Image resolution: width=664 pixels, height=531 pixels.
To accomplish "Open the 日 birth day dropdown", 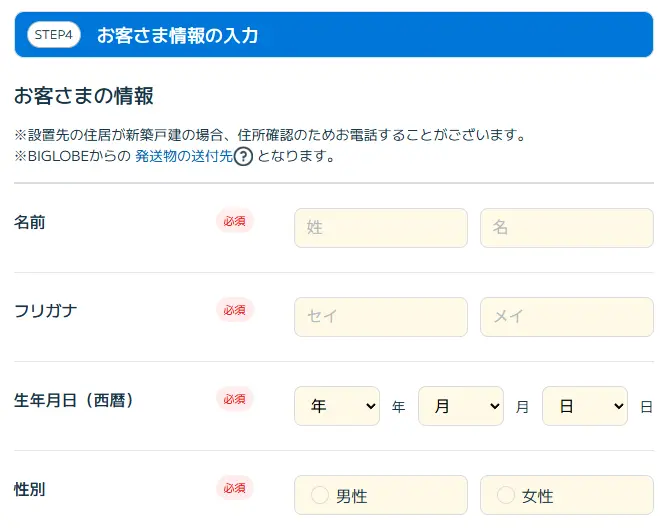I will point(584,406).
